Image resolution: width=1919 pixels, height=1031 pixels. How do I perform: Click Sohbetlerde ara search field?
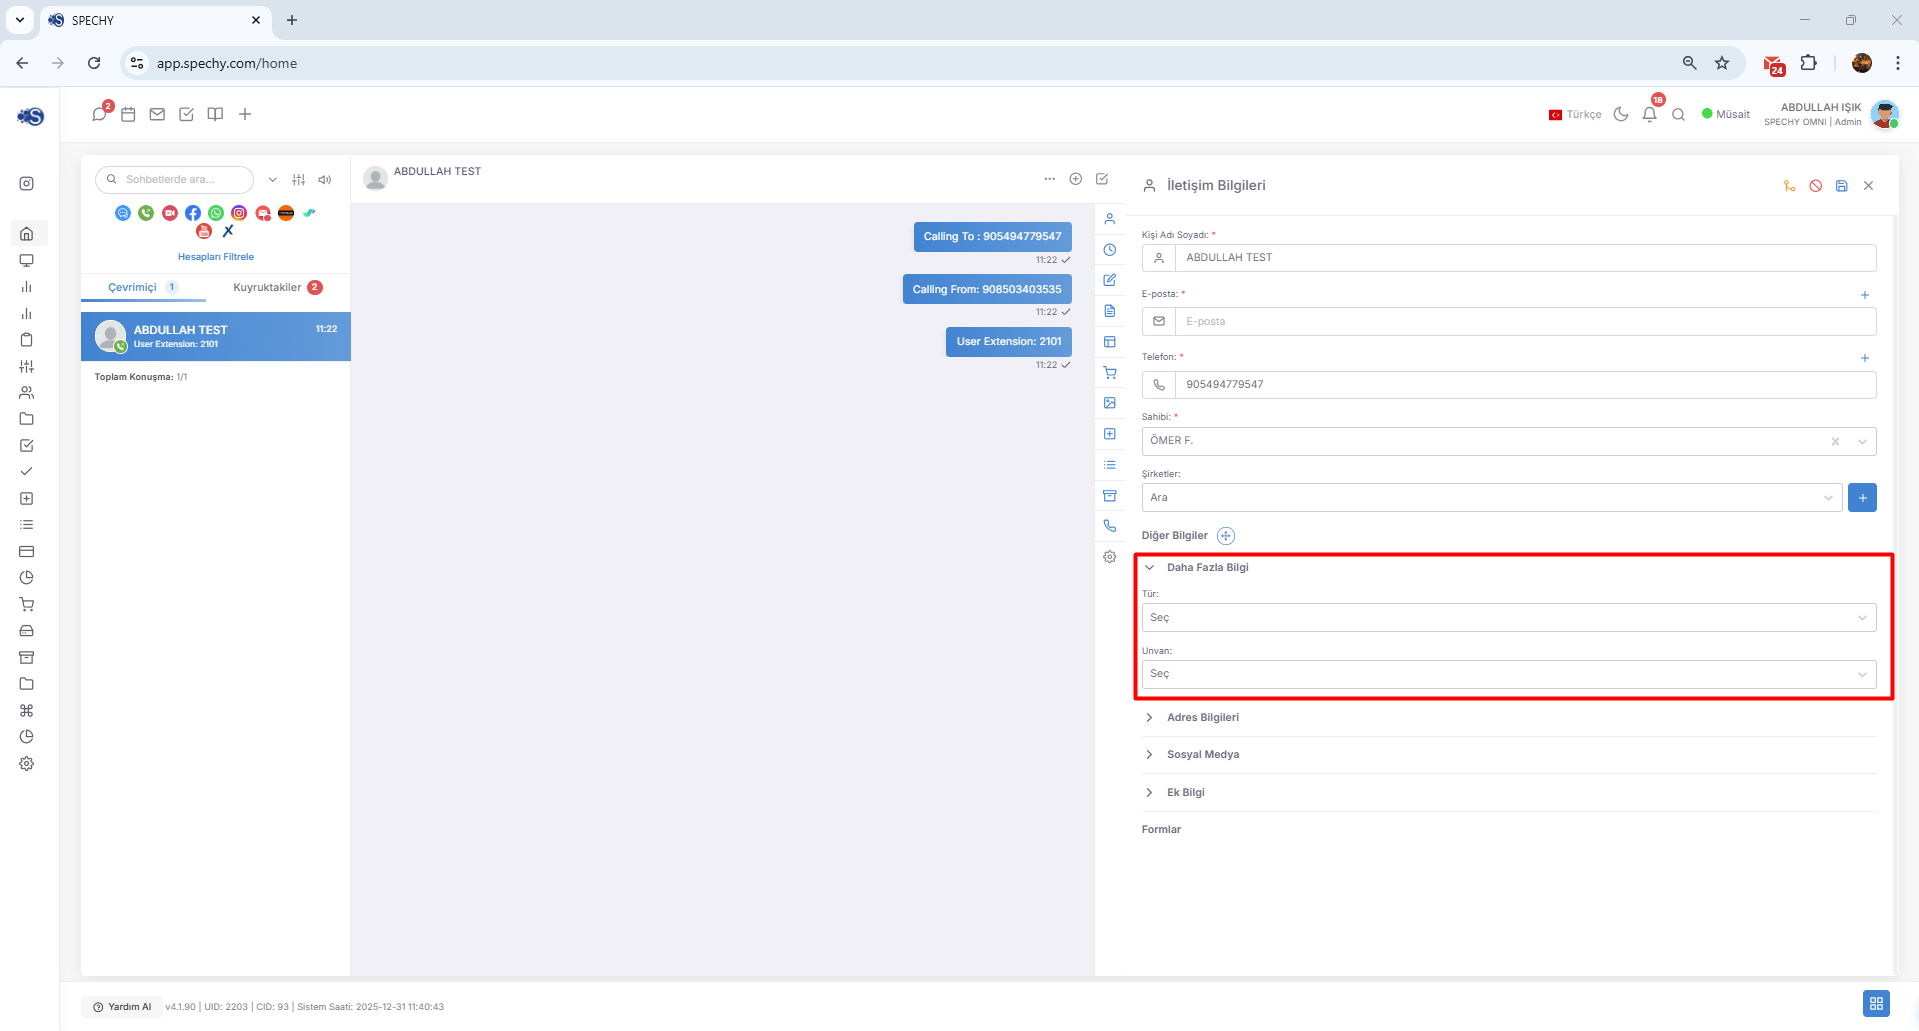point(175,180)
